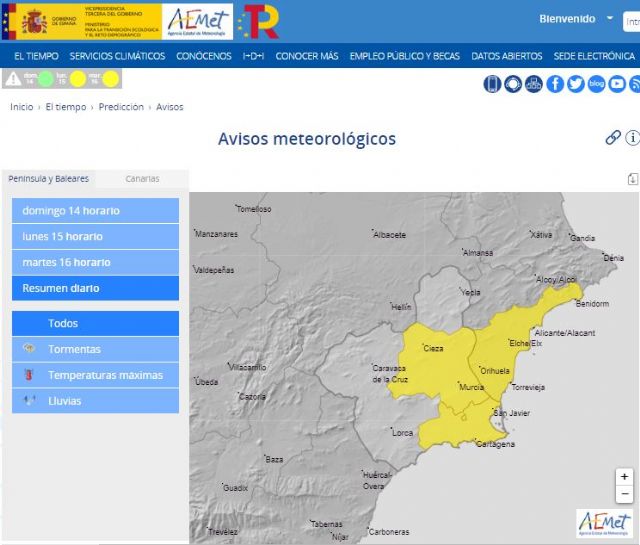The width and height of the screenshot is (640, 545).
Task: Click the download icon above the map
Action: pos(633,179)
